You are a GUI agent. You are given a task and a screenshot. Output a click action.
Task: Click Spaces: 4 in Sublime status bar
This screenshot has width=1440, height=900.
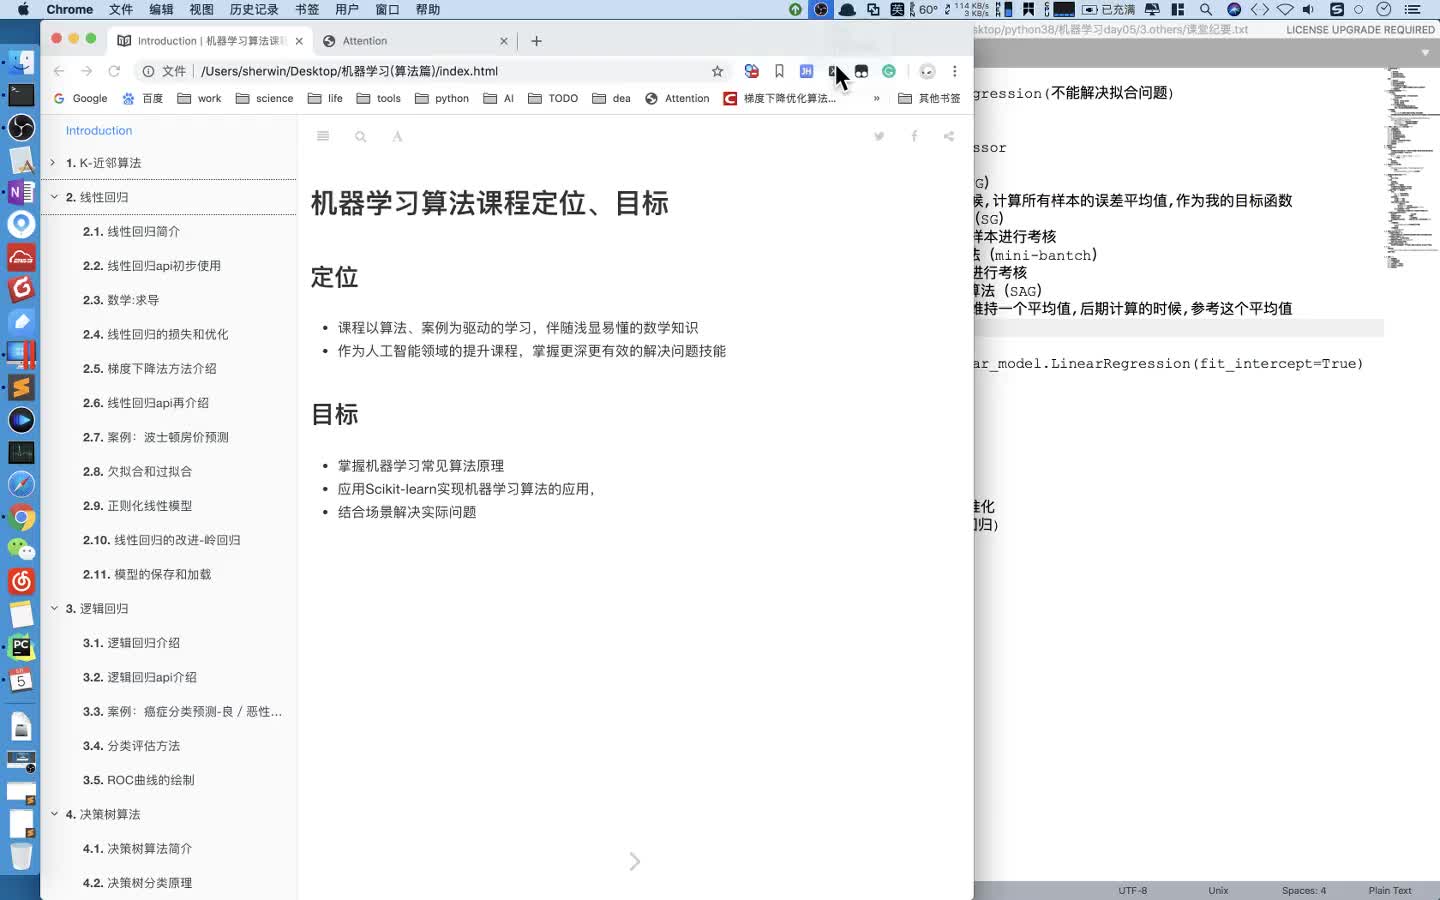click(x=1303, y=890)
